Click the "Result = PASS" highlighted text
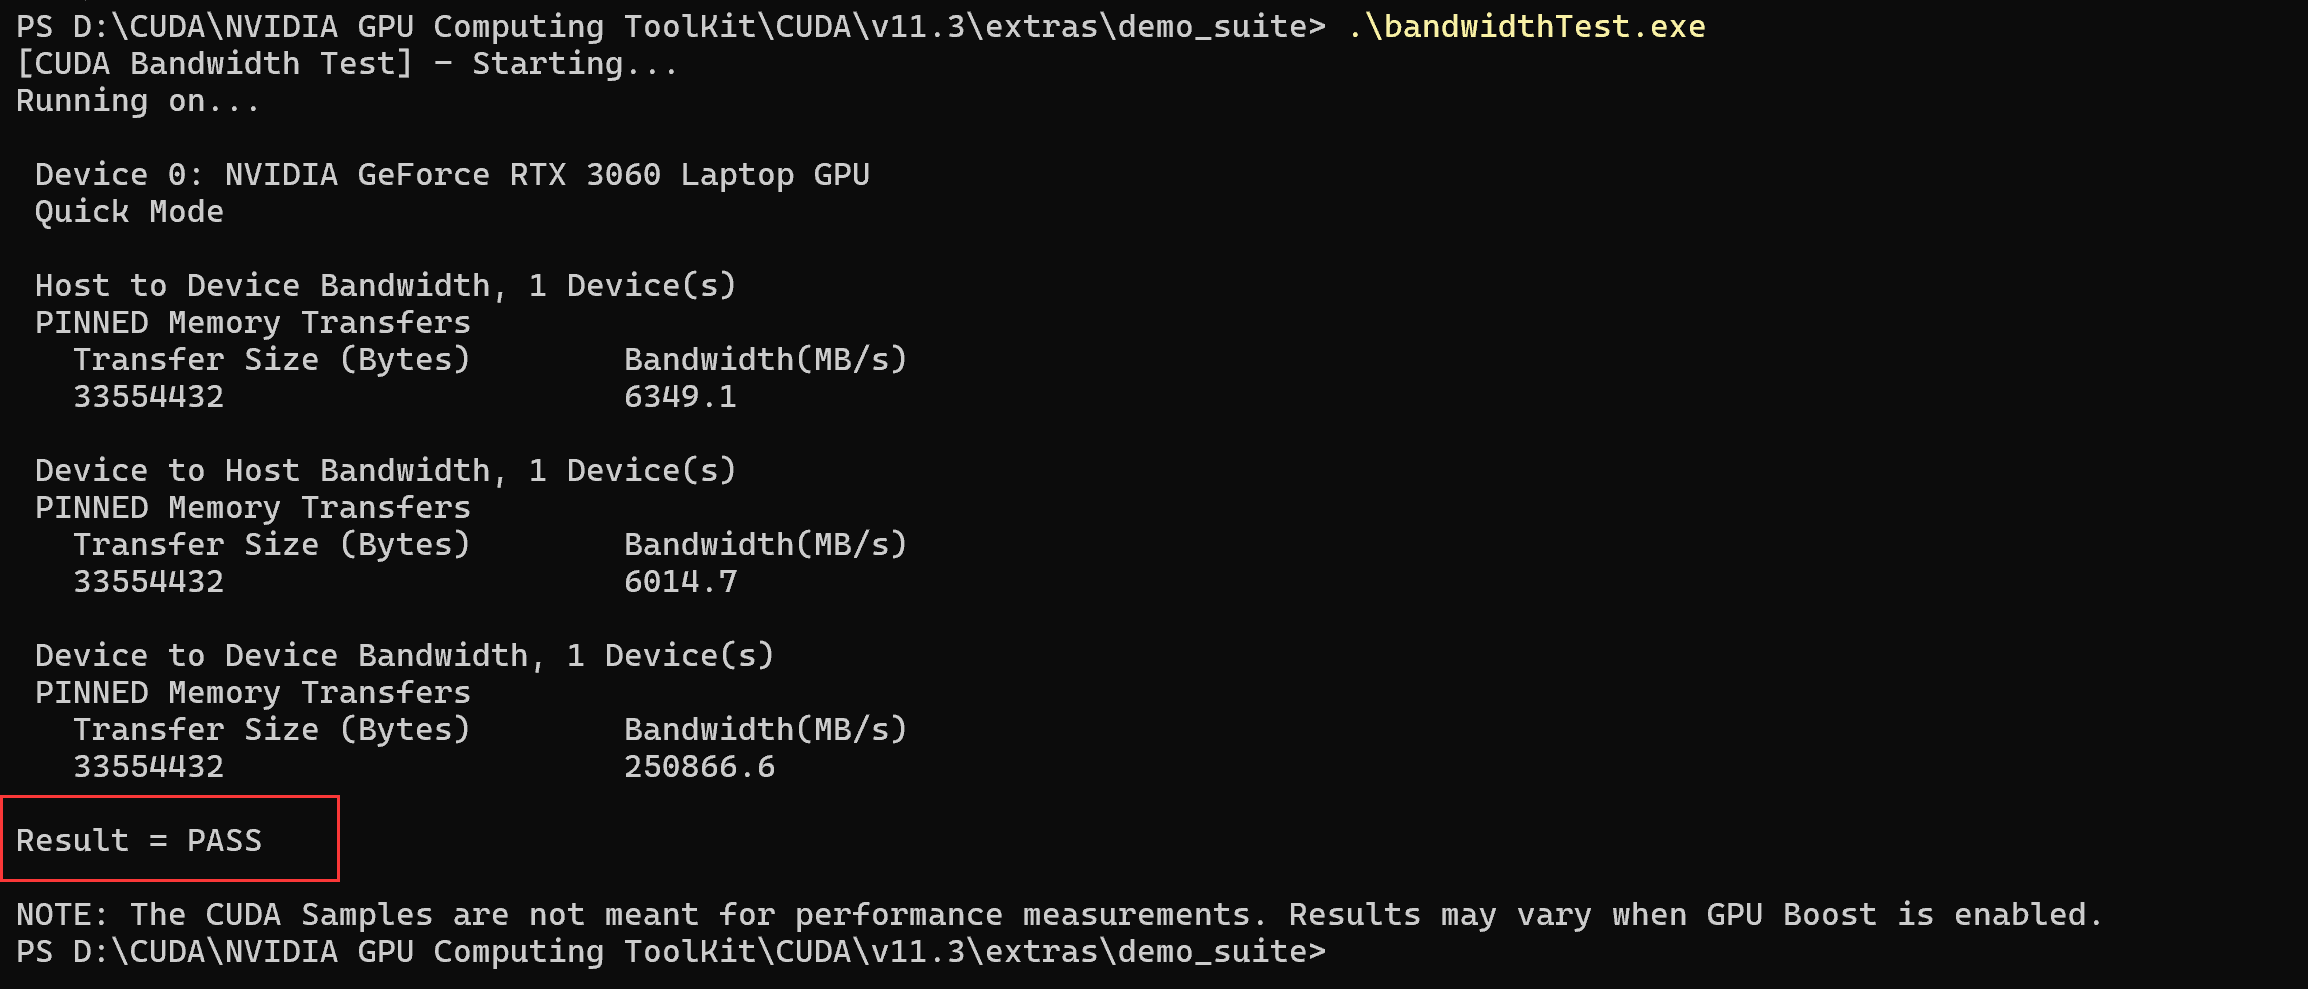The image size is (2308, 989). coord(139,841)
